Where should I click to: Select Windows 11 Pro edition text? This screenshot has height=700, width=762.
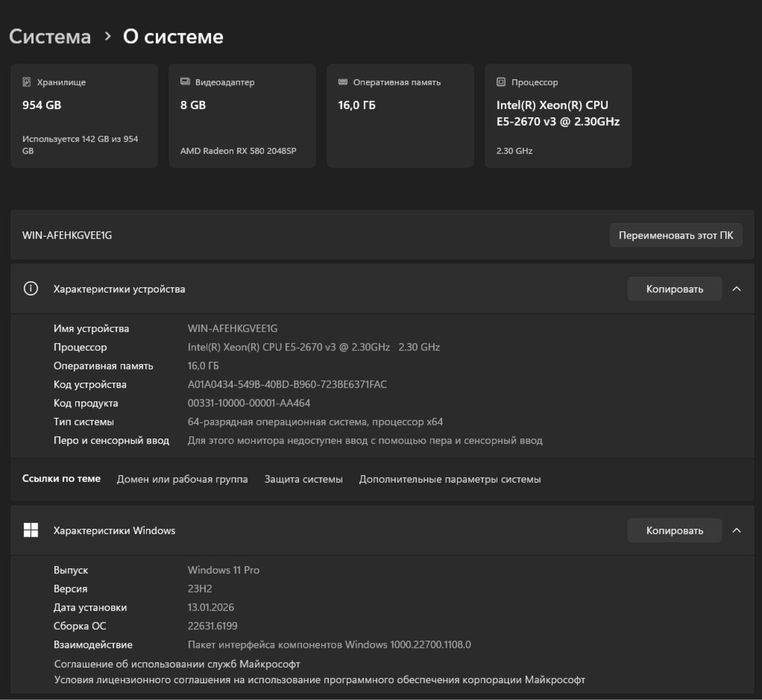(224, 570)
